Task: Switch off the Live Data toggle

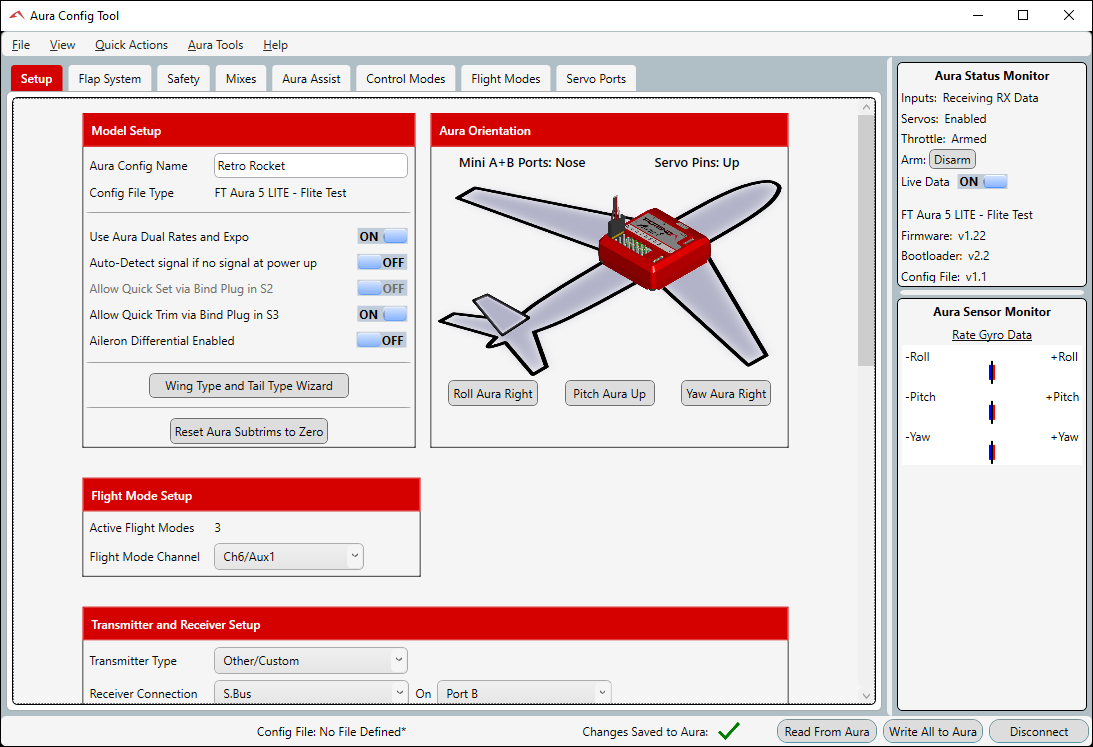Action: pos(982,182)
